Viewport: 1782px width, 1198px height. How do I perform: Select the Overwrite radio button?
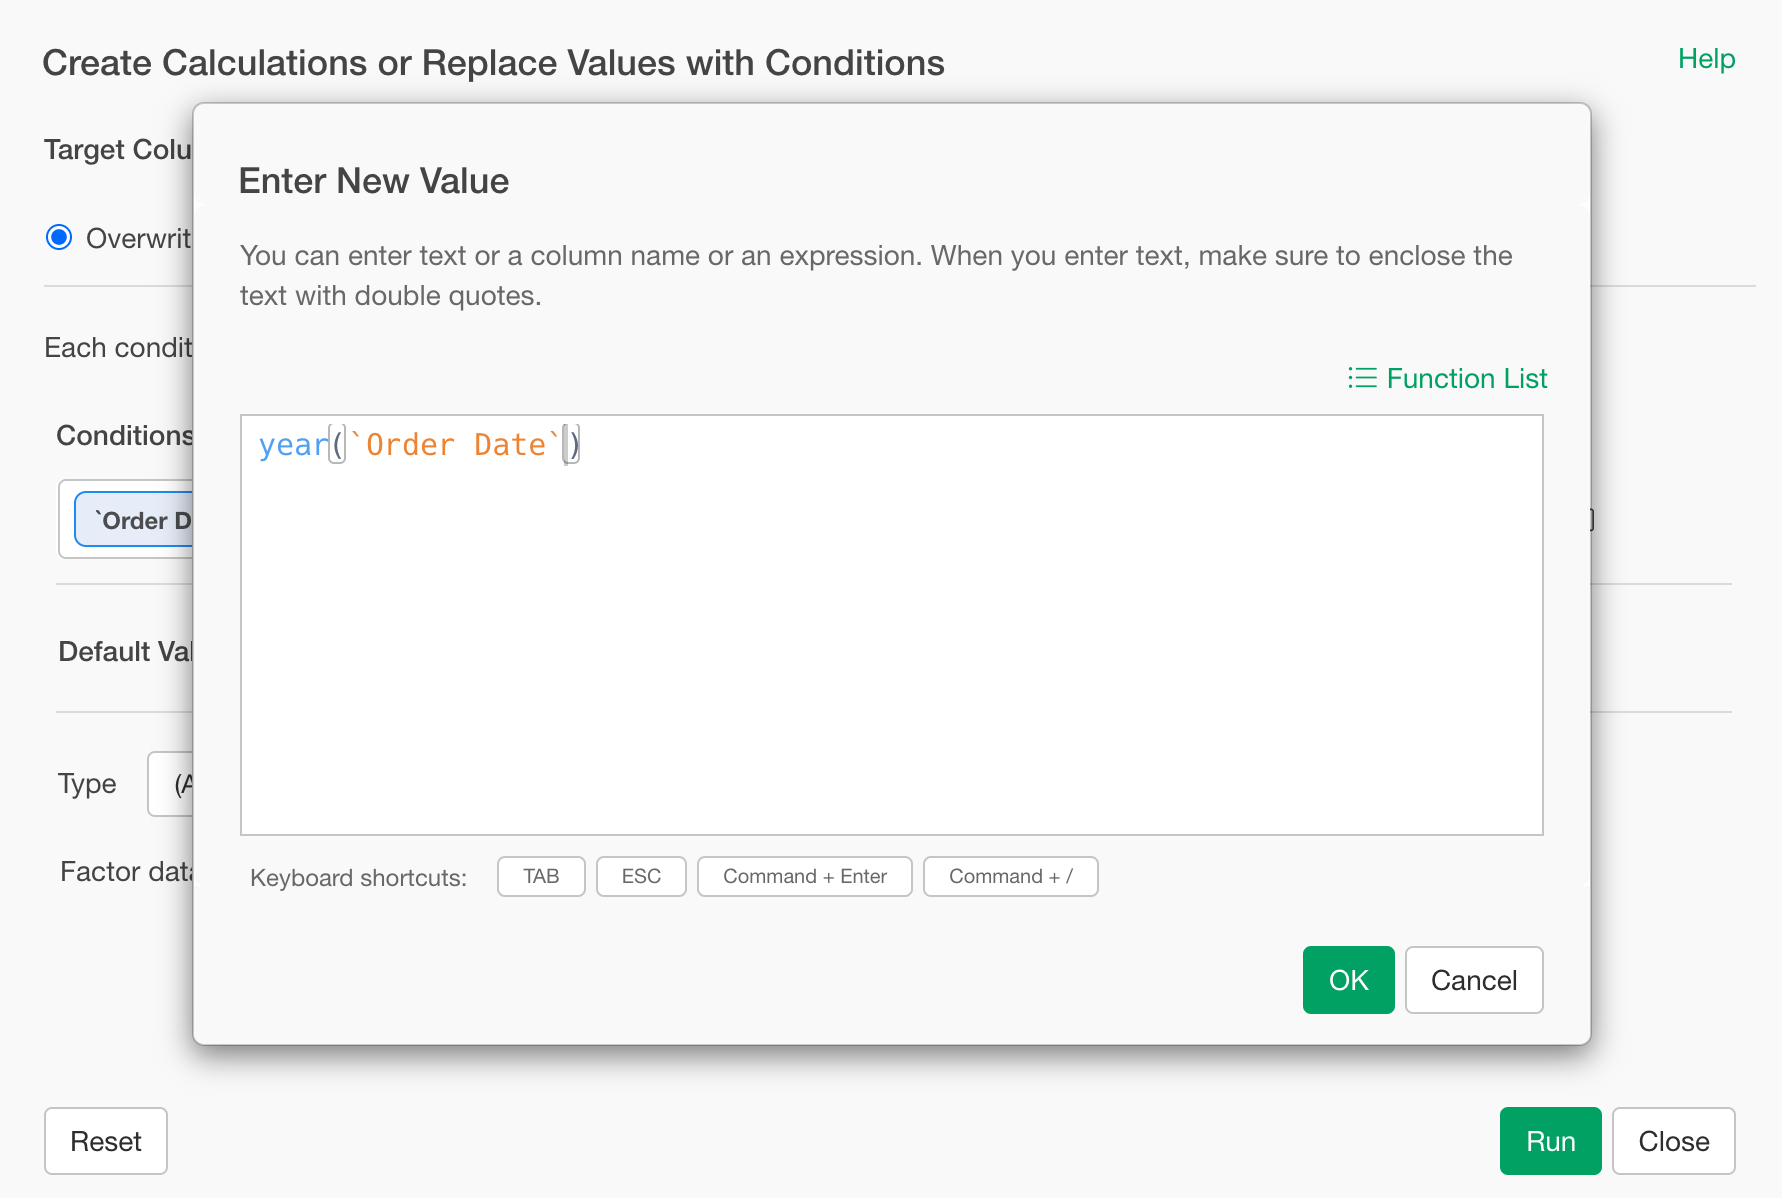click(60, 238)
